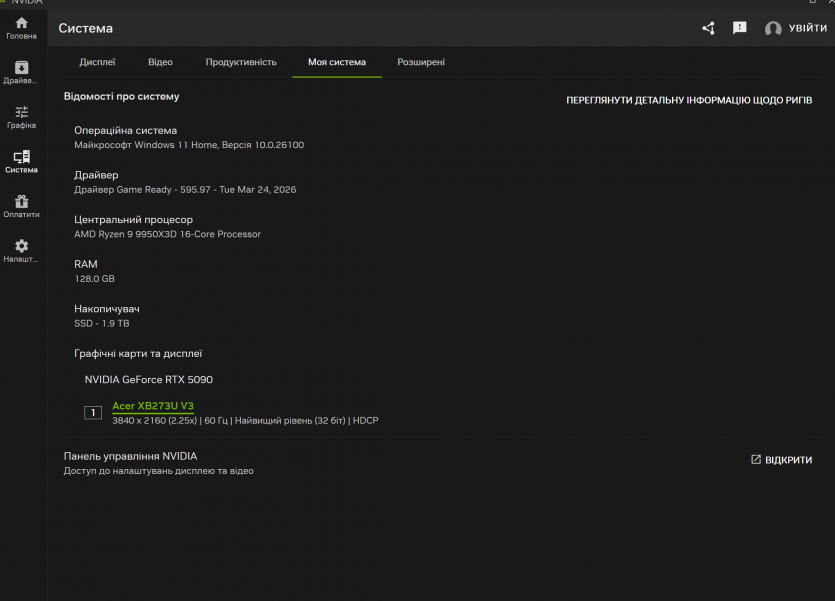The height and width of the screenshot is (601, 835).
Task: Open Налаштування via the gear icon
Action: coord(21,250)
